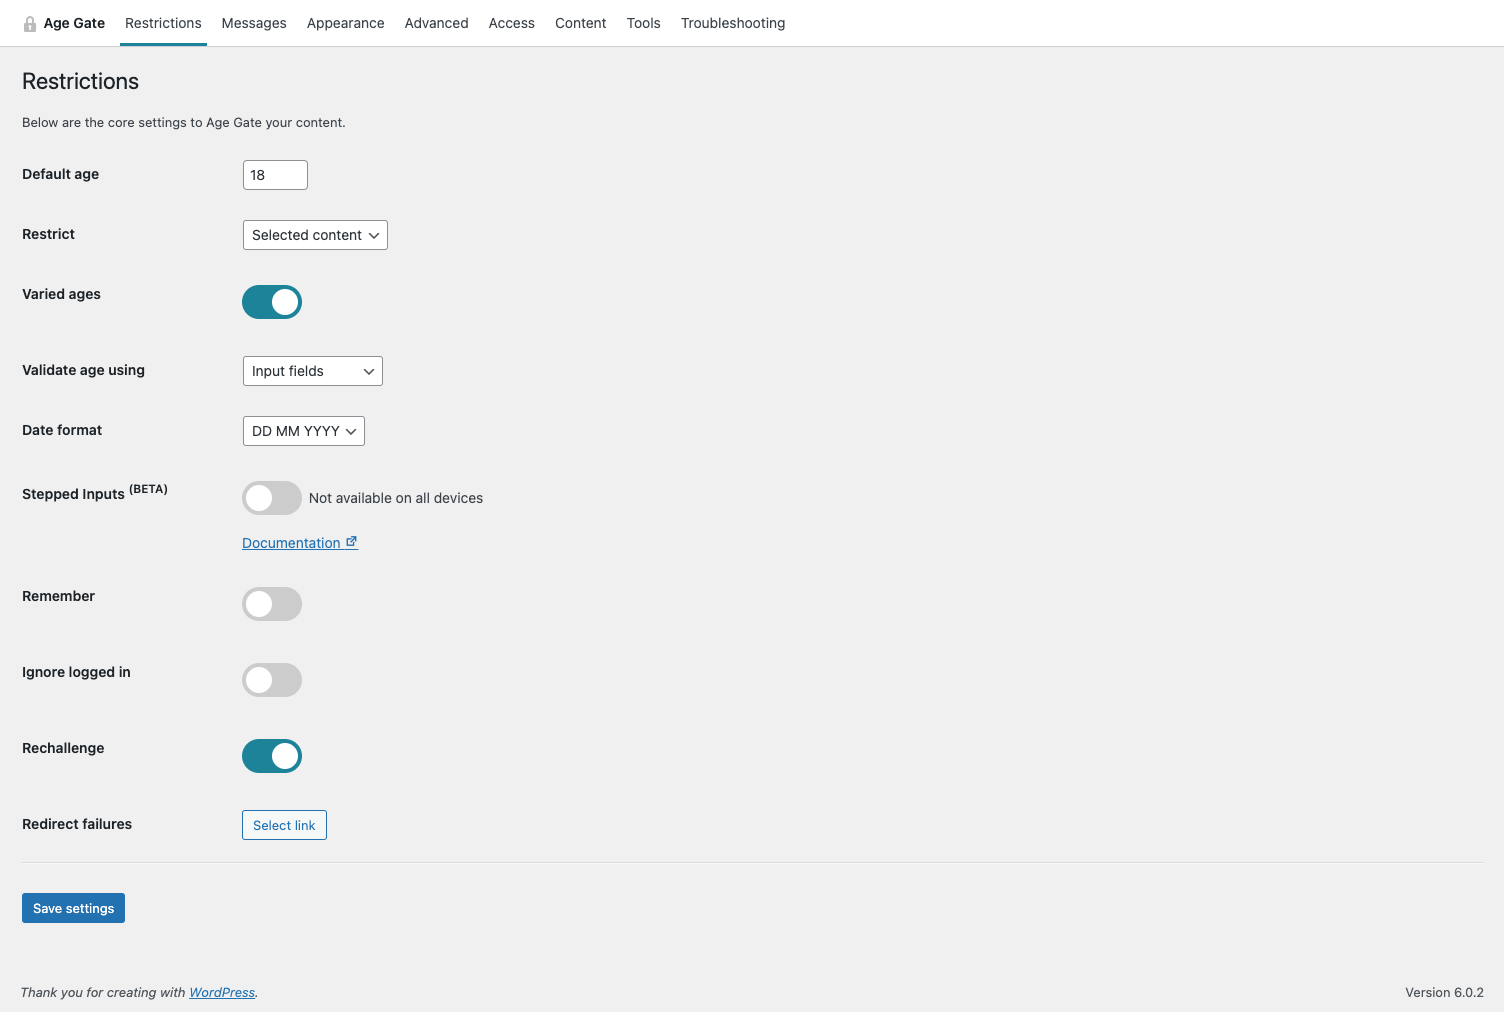
Task: Click the external link icon beside Documentation
Action: tap(351, 542)
